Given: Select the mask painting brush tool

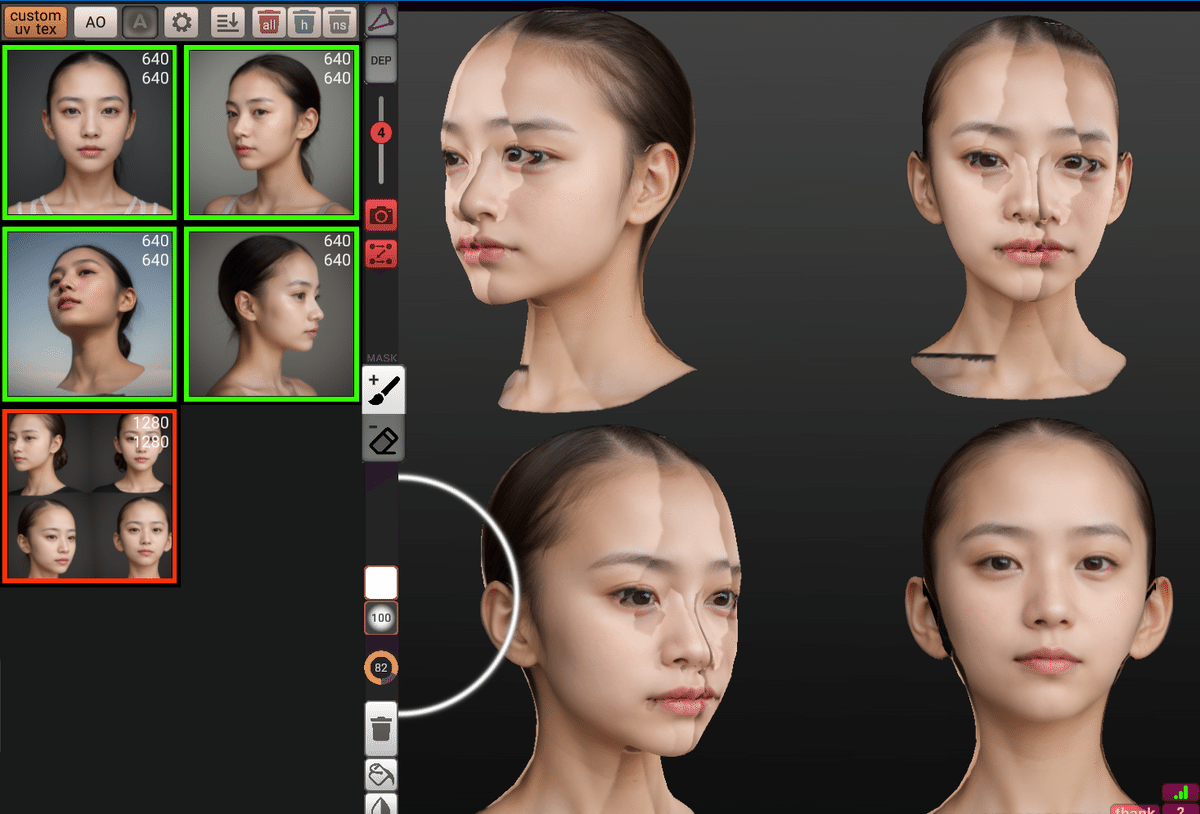Looking at the screenshot, I should (381, 388).
